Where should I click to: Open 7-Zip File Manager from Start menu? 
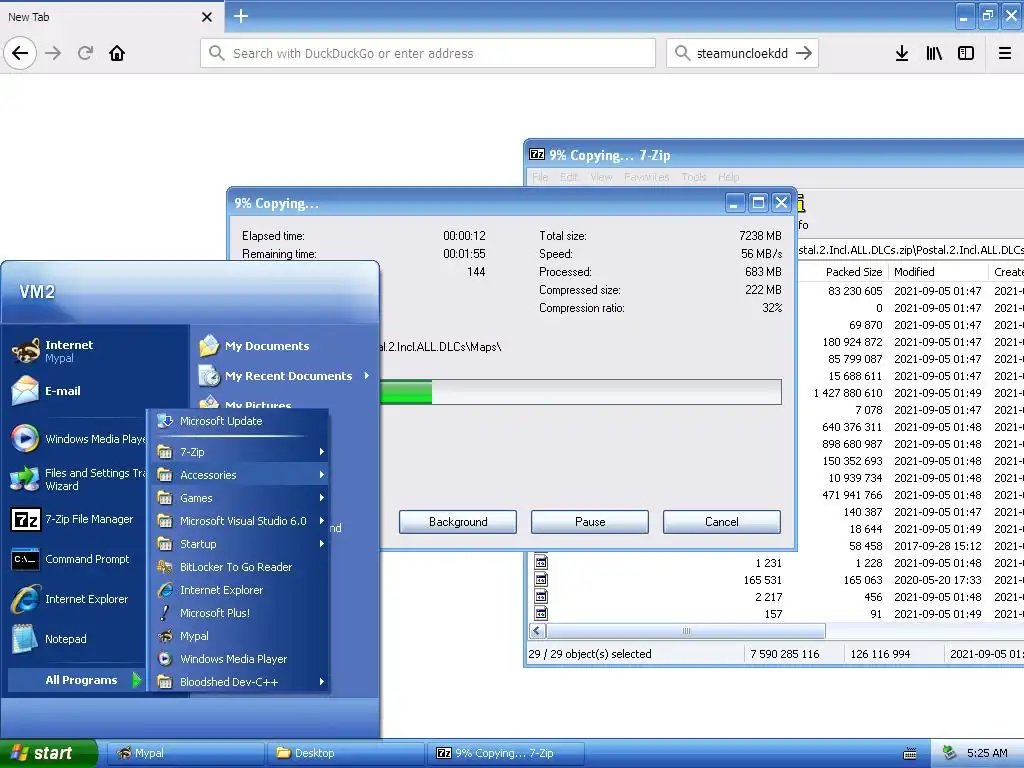tap(78, 519)
